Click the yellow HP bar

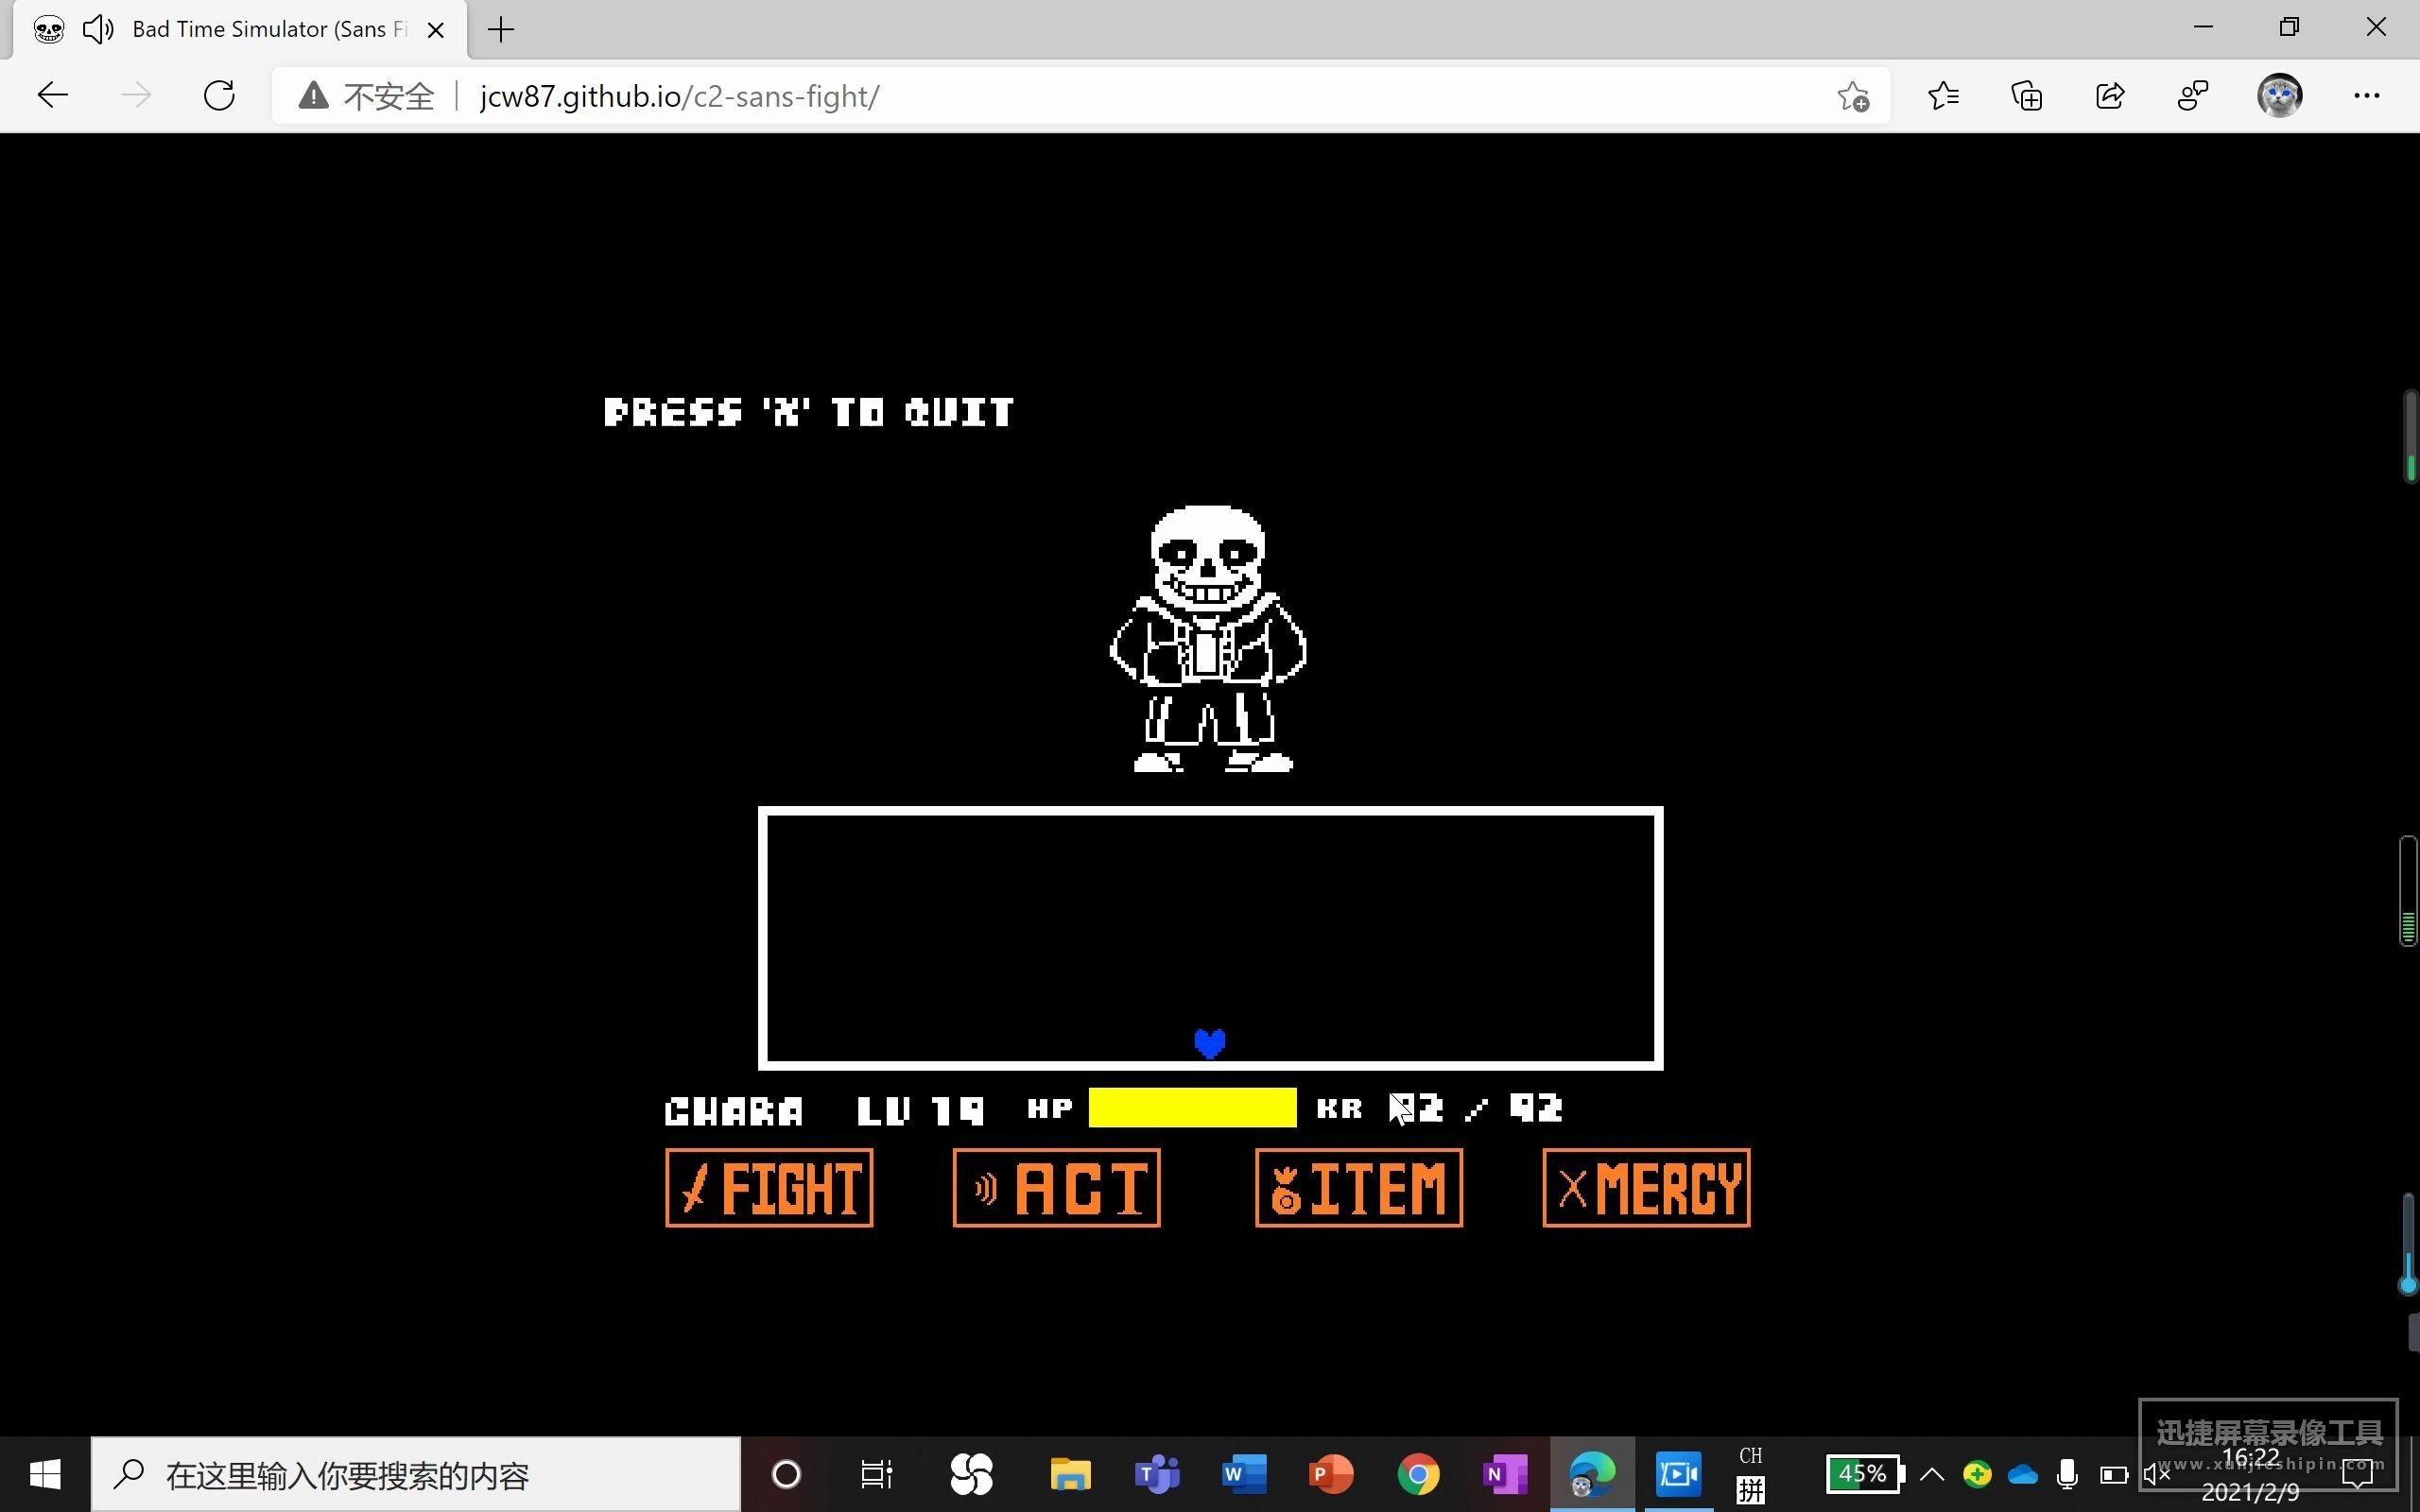coord(1192,1108)
